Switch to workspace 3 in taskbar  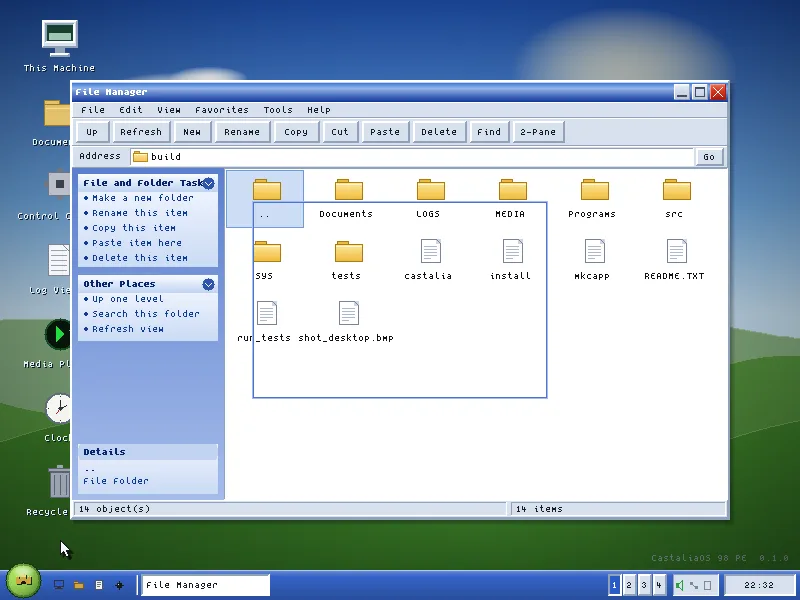tap(644, 585)
